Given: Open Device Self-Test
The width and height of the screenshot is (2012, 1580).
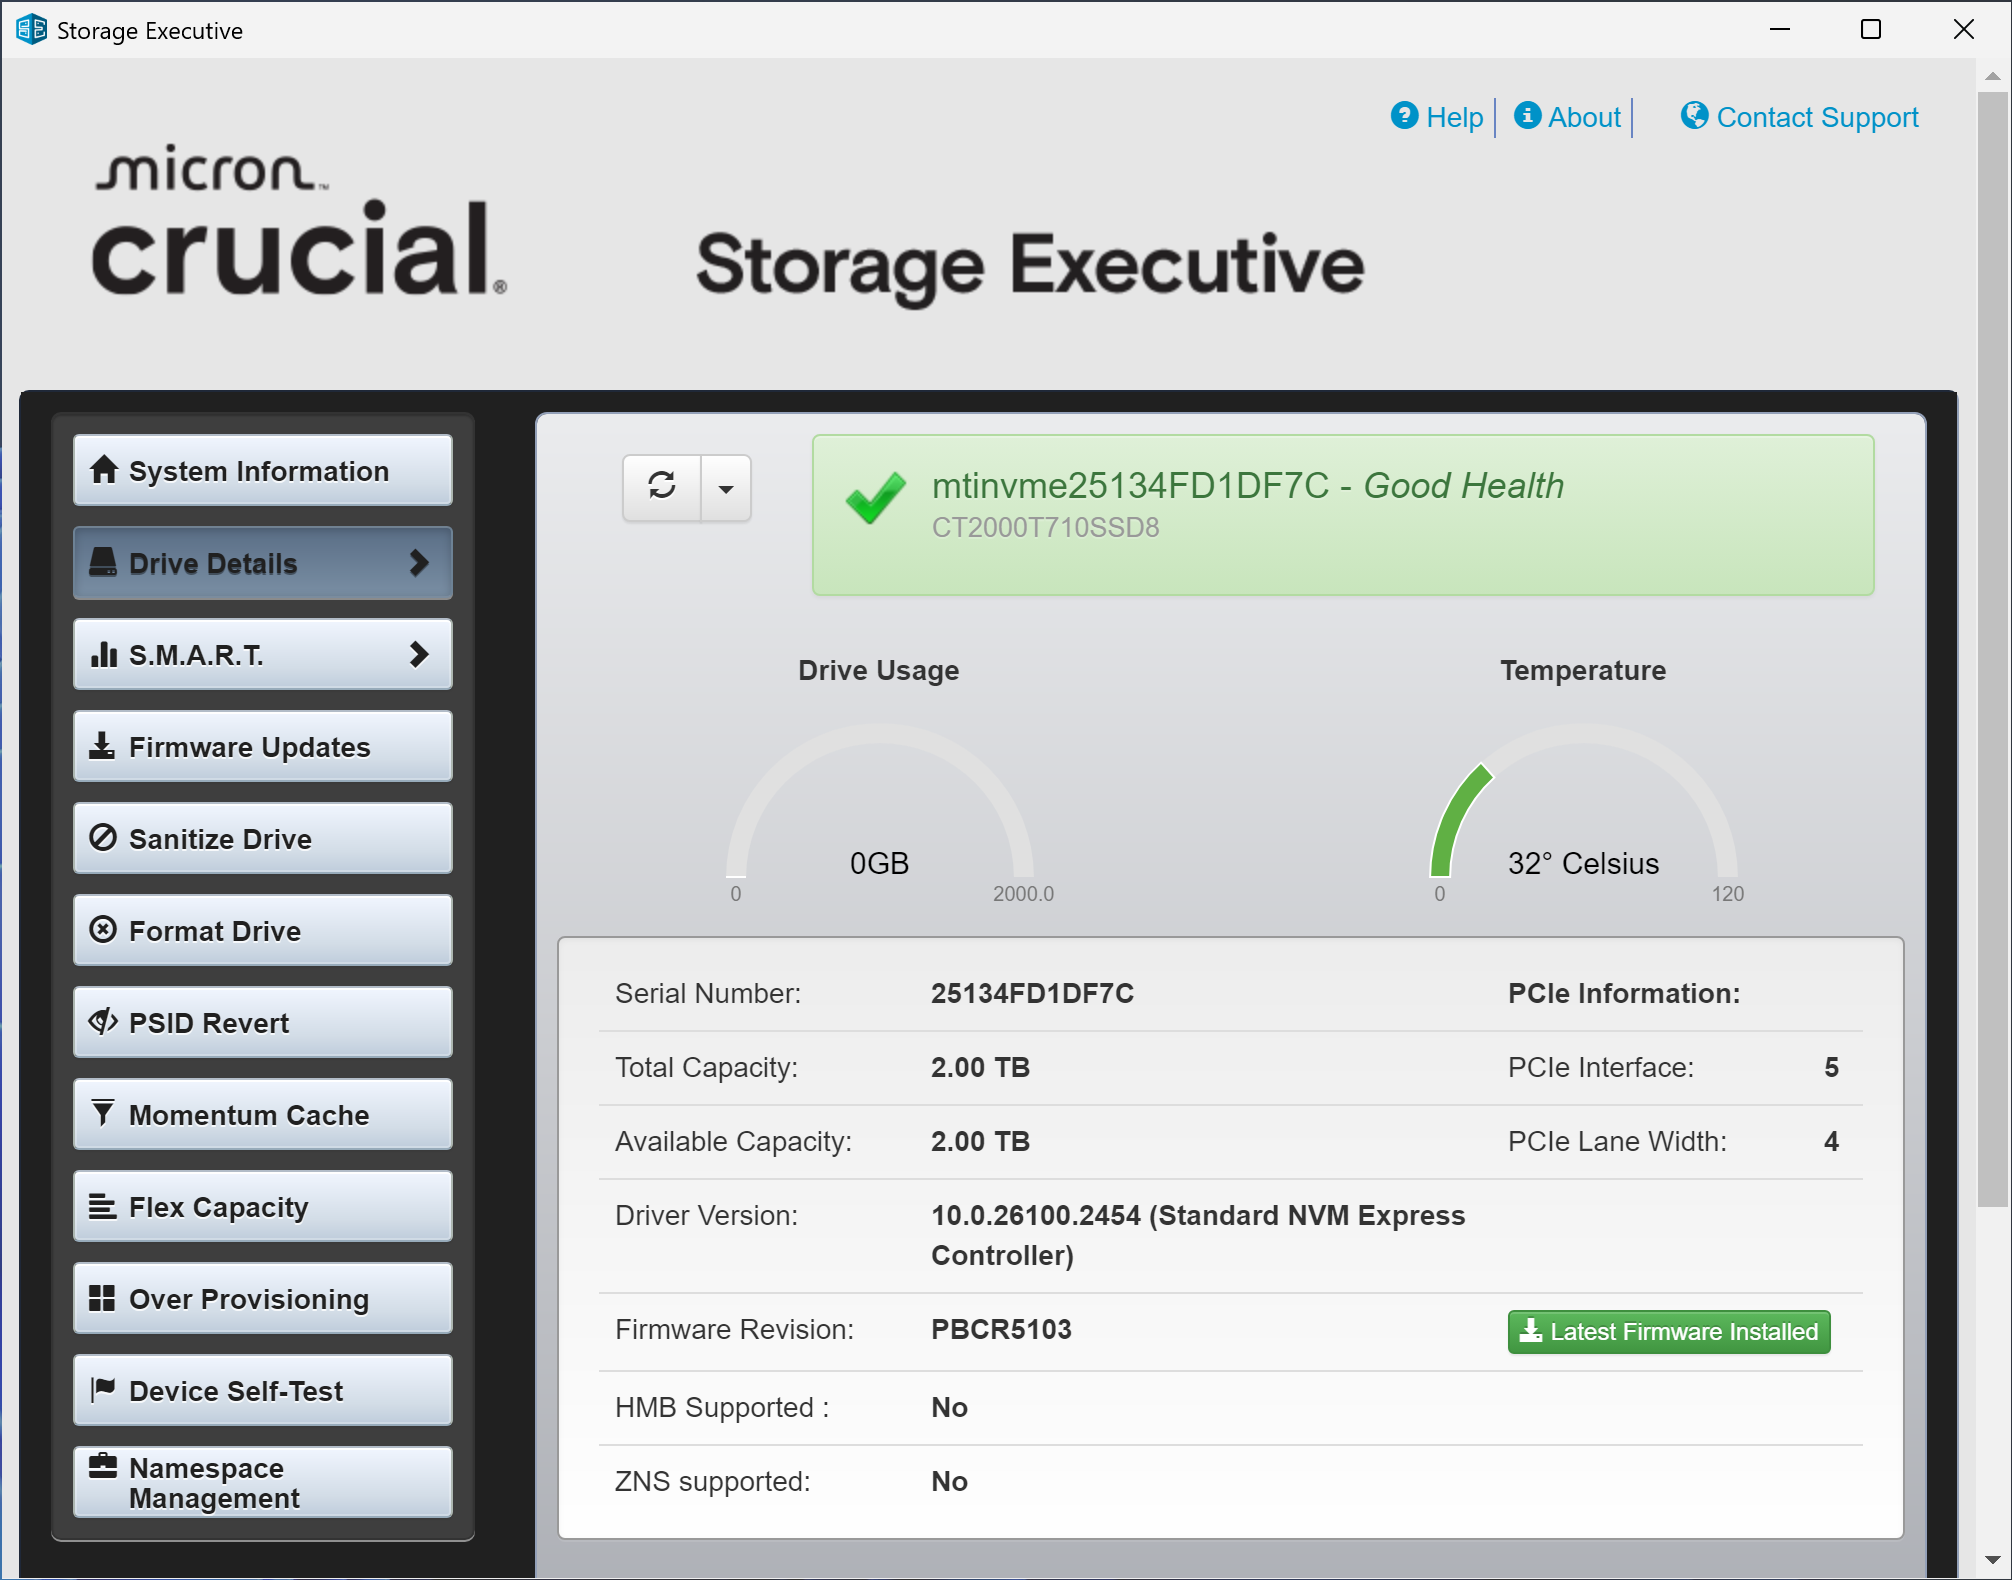Looking at the screenshot, I should click(x=263, y=1390).
